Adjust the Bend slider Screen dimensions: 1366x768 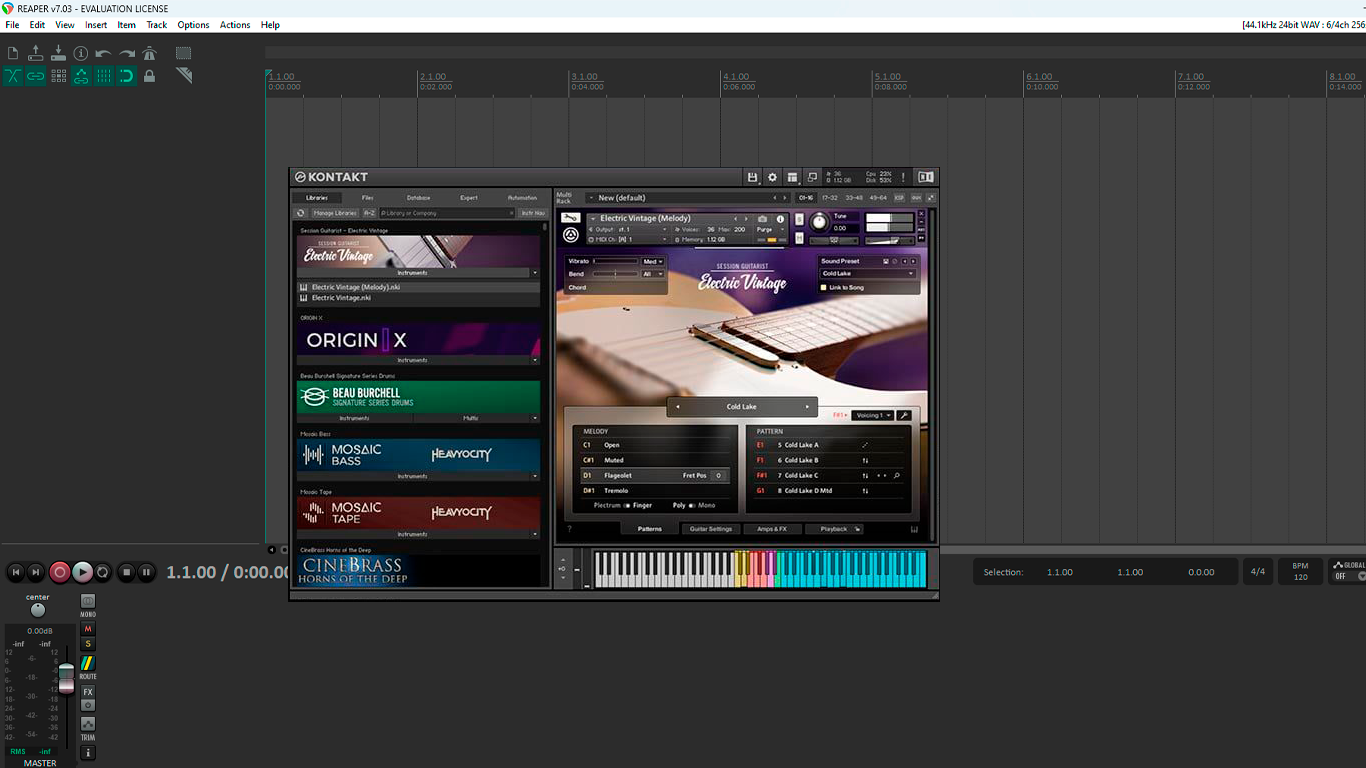tap(615, 274)
